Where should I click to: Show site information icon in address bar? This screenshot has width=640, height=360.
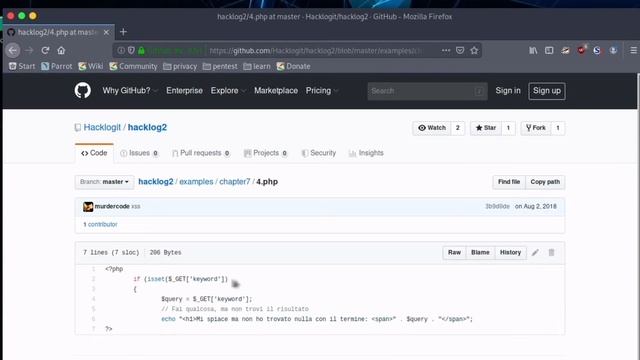point(121,51)
